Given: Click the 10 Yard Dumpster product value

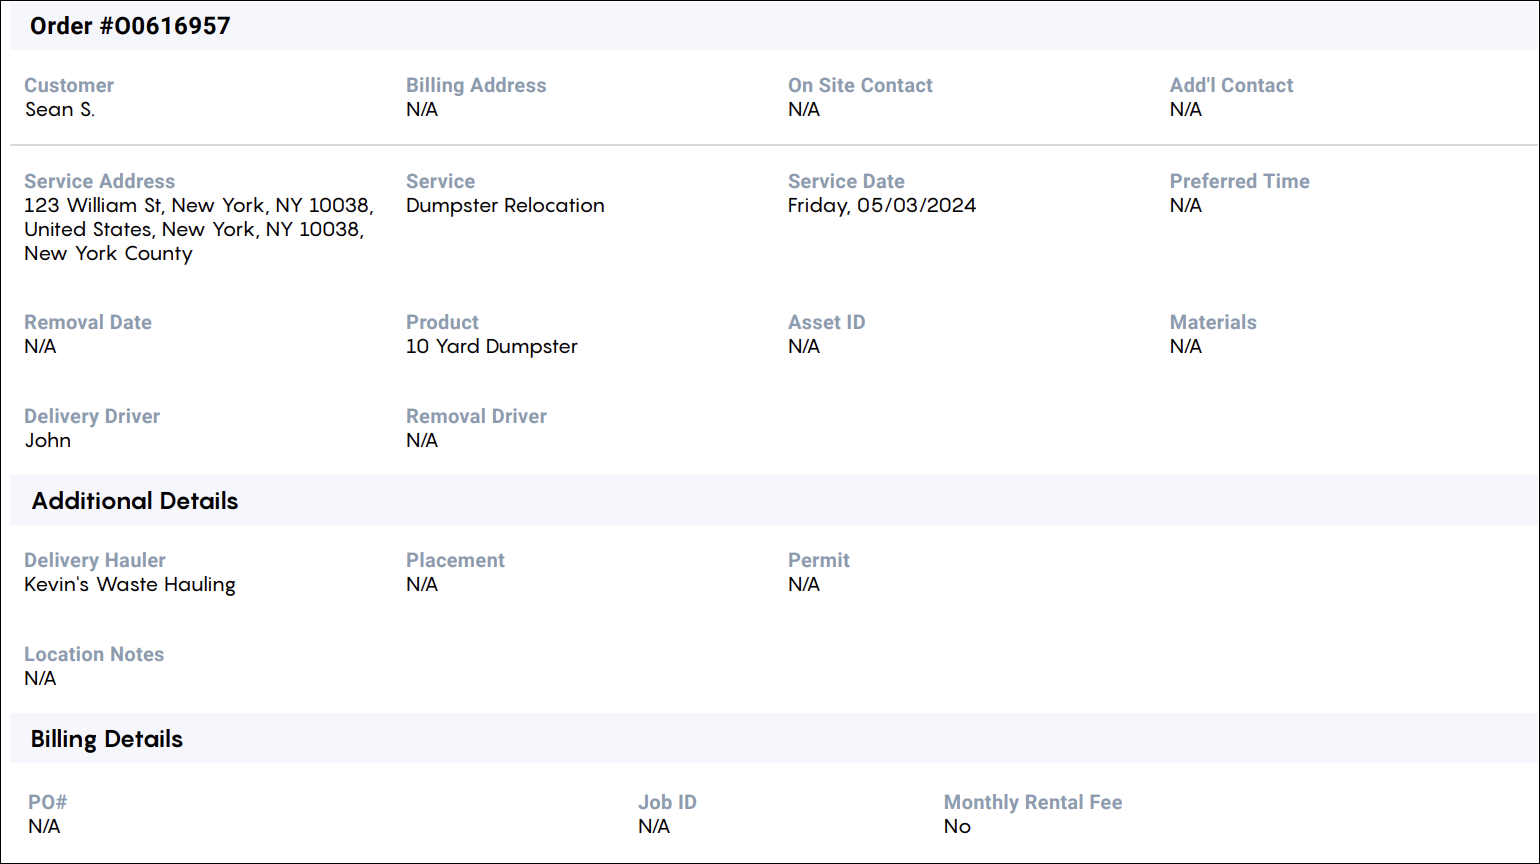Looking at the screenshot, I should click(x=492, y=347).
